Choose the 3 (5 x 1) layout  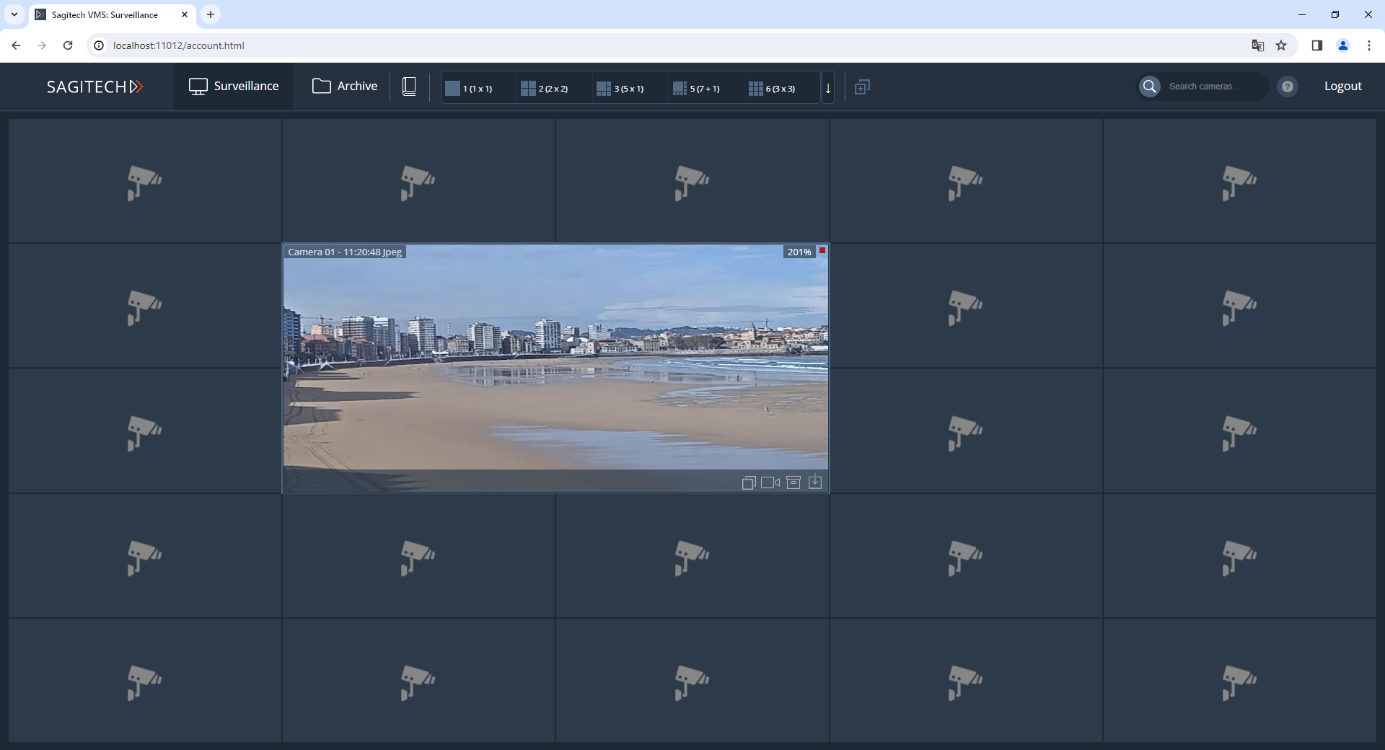click(x=620, y=88)
